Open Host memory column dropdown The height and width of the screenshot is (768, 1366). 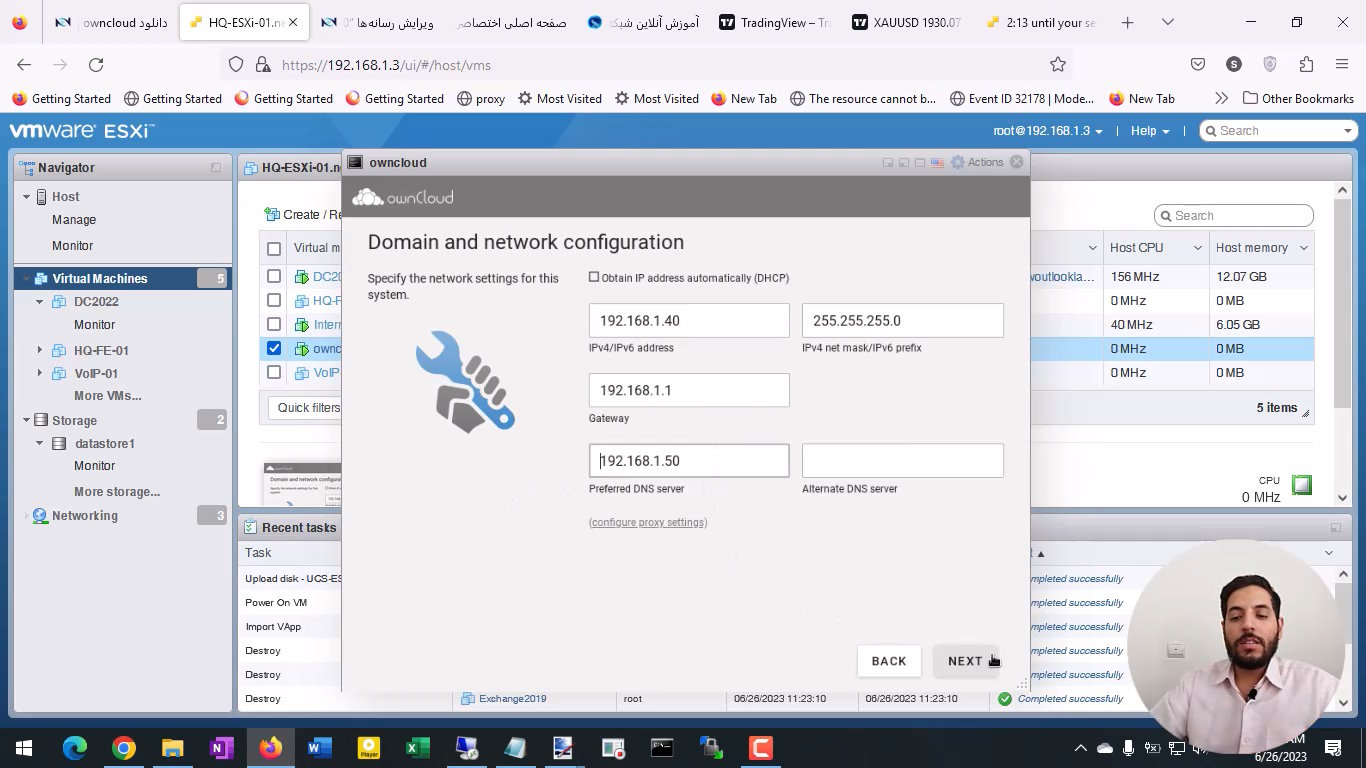coord(1304,248)
